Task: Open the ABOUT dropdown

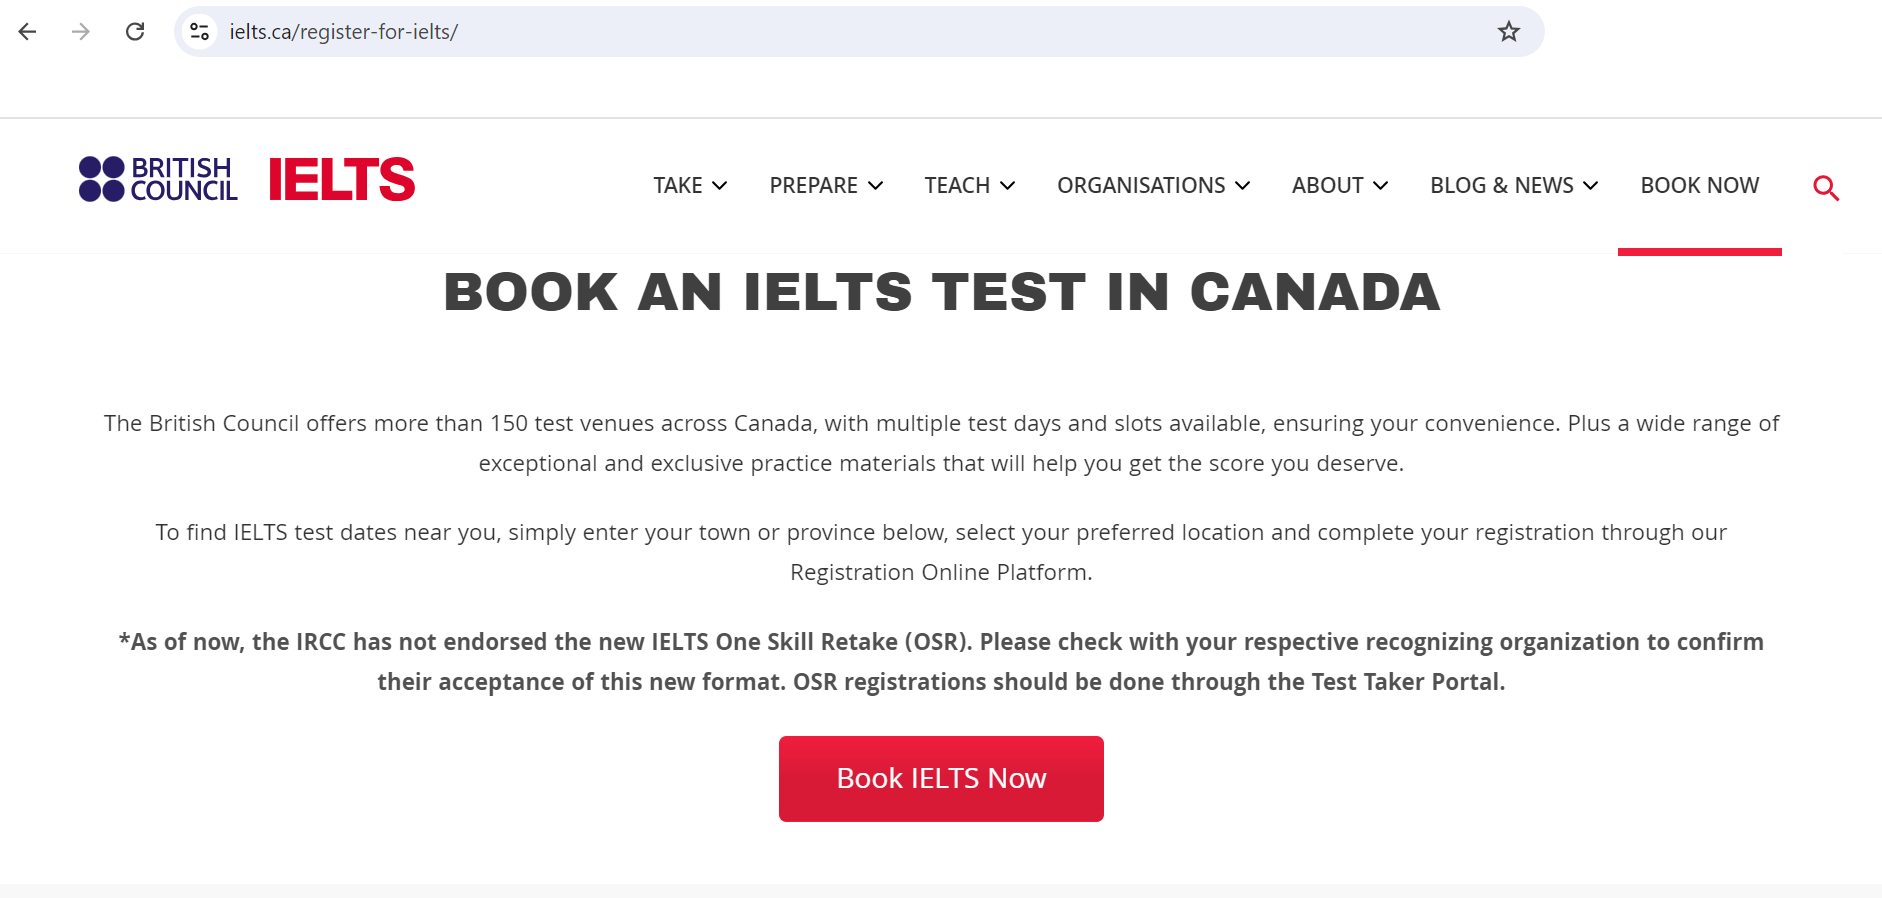Action: click(1383, 186)
